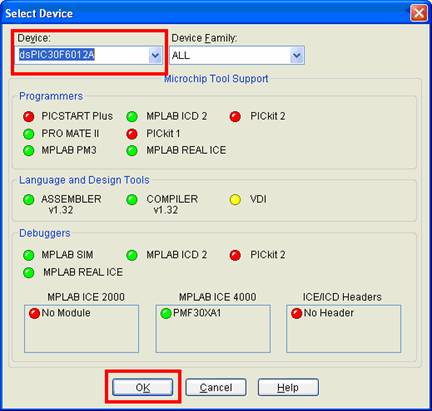Click the red PICSTART Plus status indicator

tap(29, 116)
